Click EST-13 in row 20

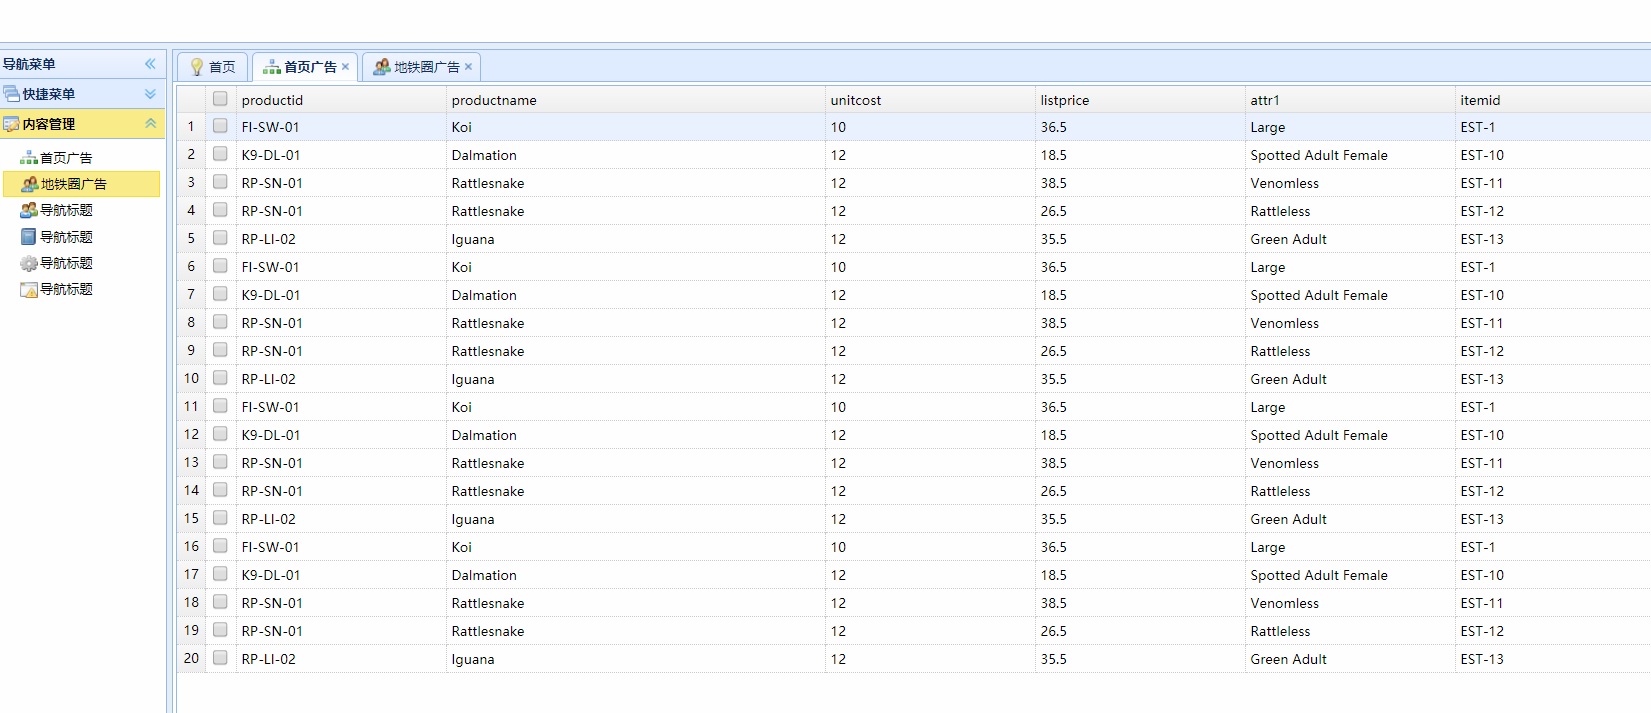pos(1482,659)
